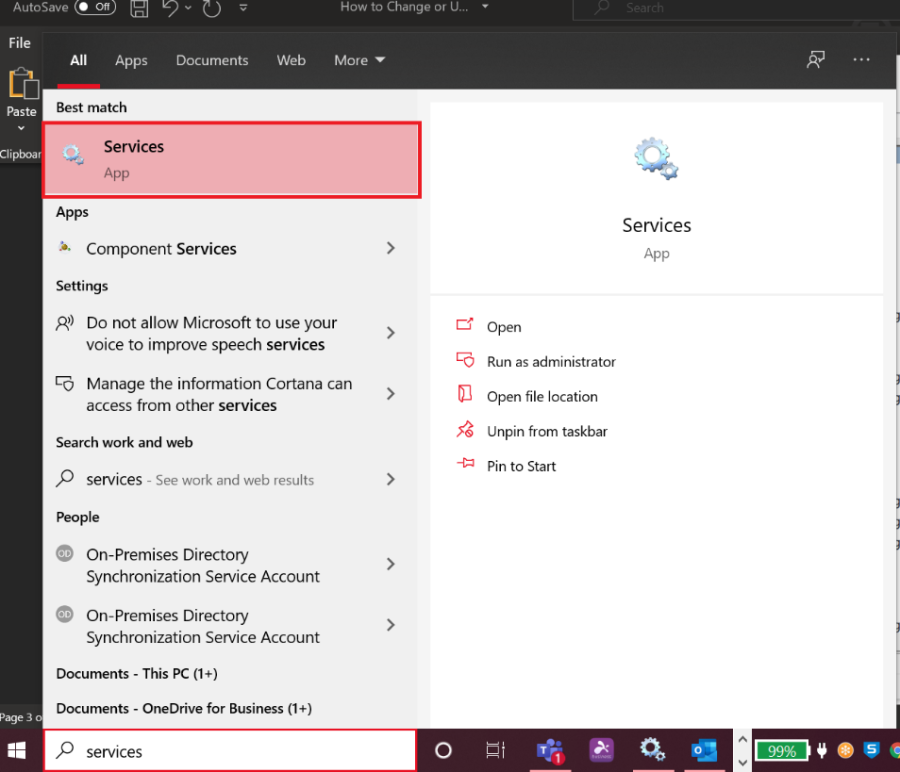Click the Word Search field in title bar
The width and height of the screenshot is (900, 772).
point(735,8)
